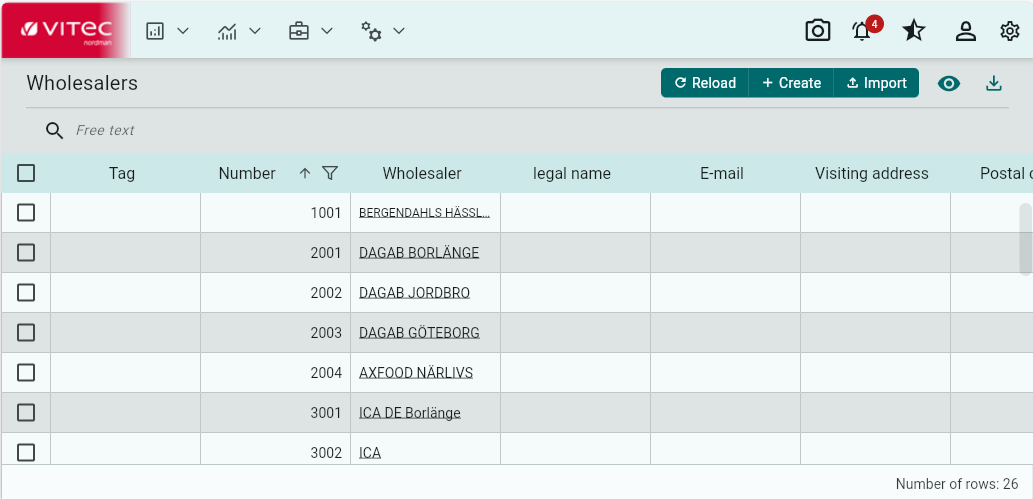The width and height of the screenshot is (1033, 499).
Task: Click the Vitec Nordman logo
Action: (65, 30)
